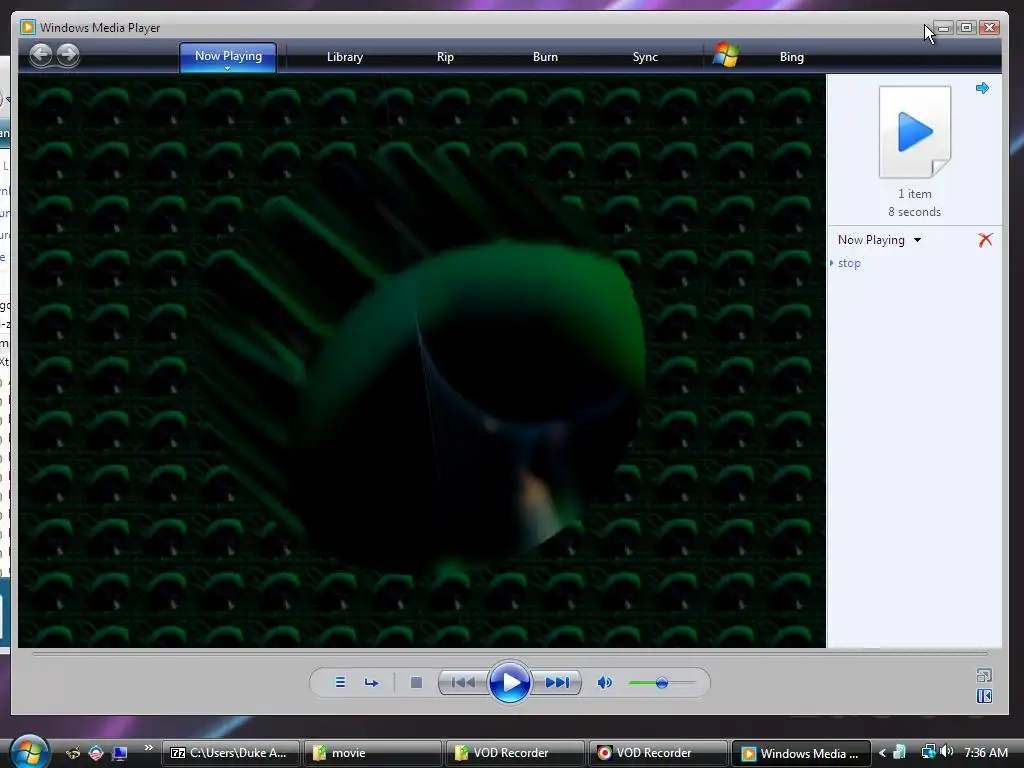Switch to compact mode icon

pyautogui.click(x=984, y=696)
